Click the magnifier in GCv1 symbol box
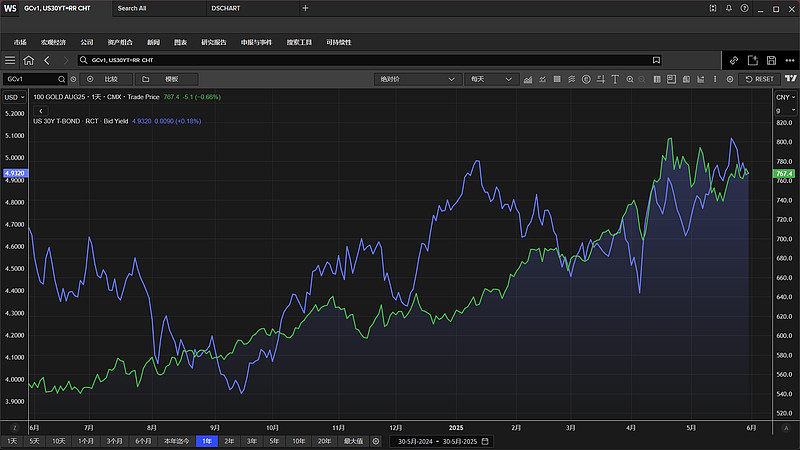This screenshot has width=800, height=450. [61, 79]
